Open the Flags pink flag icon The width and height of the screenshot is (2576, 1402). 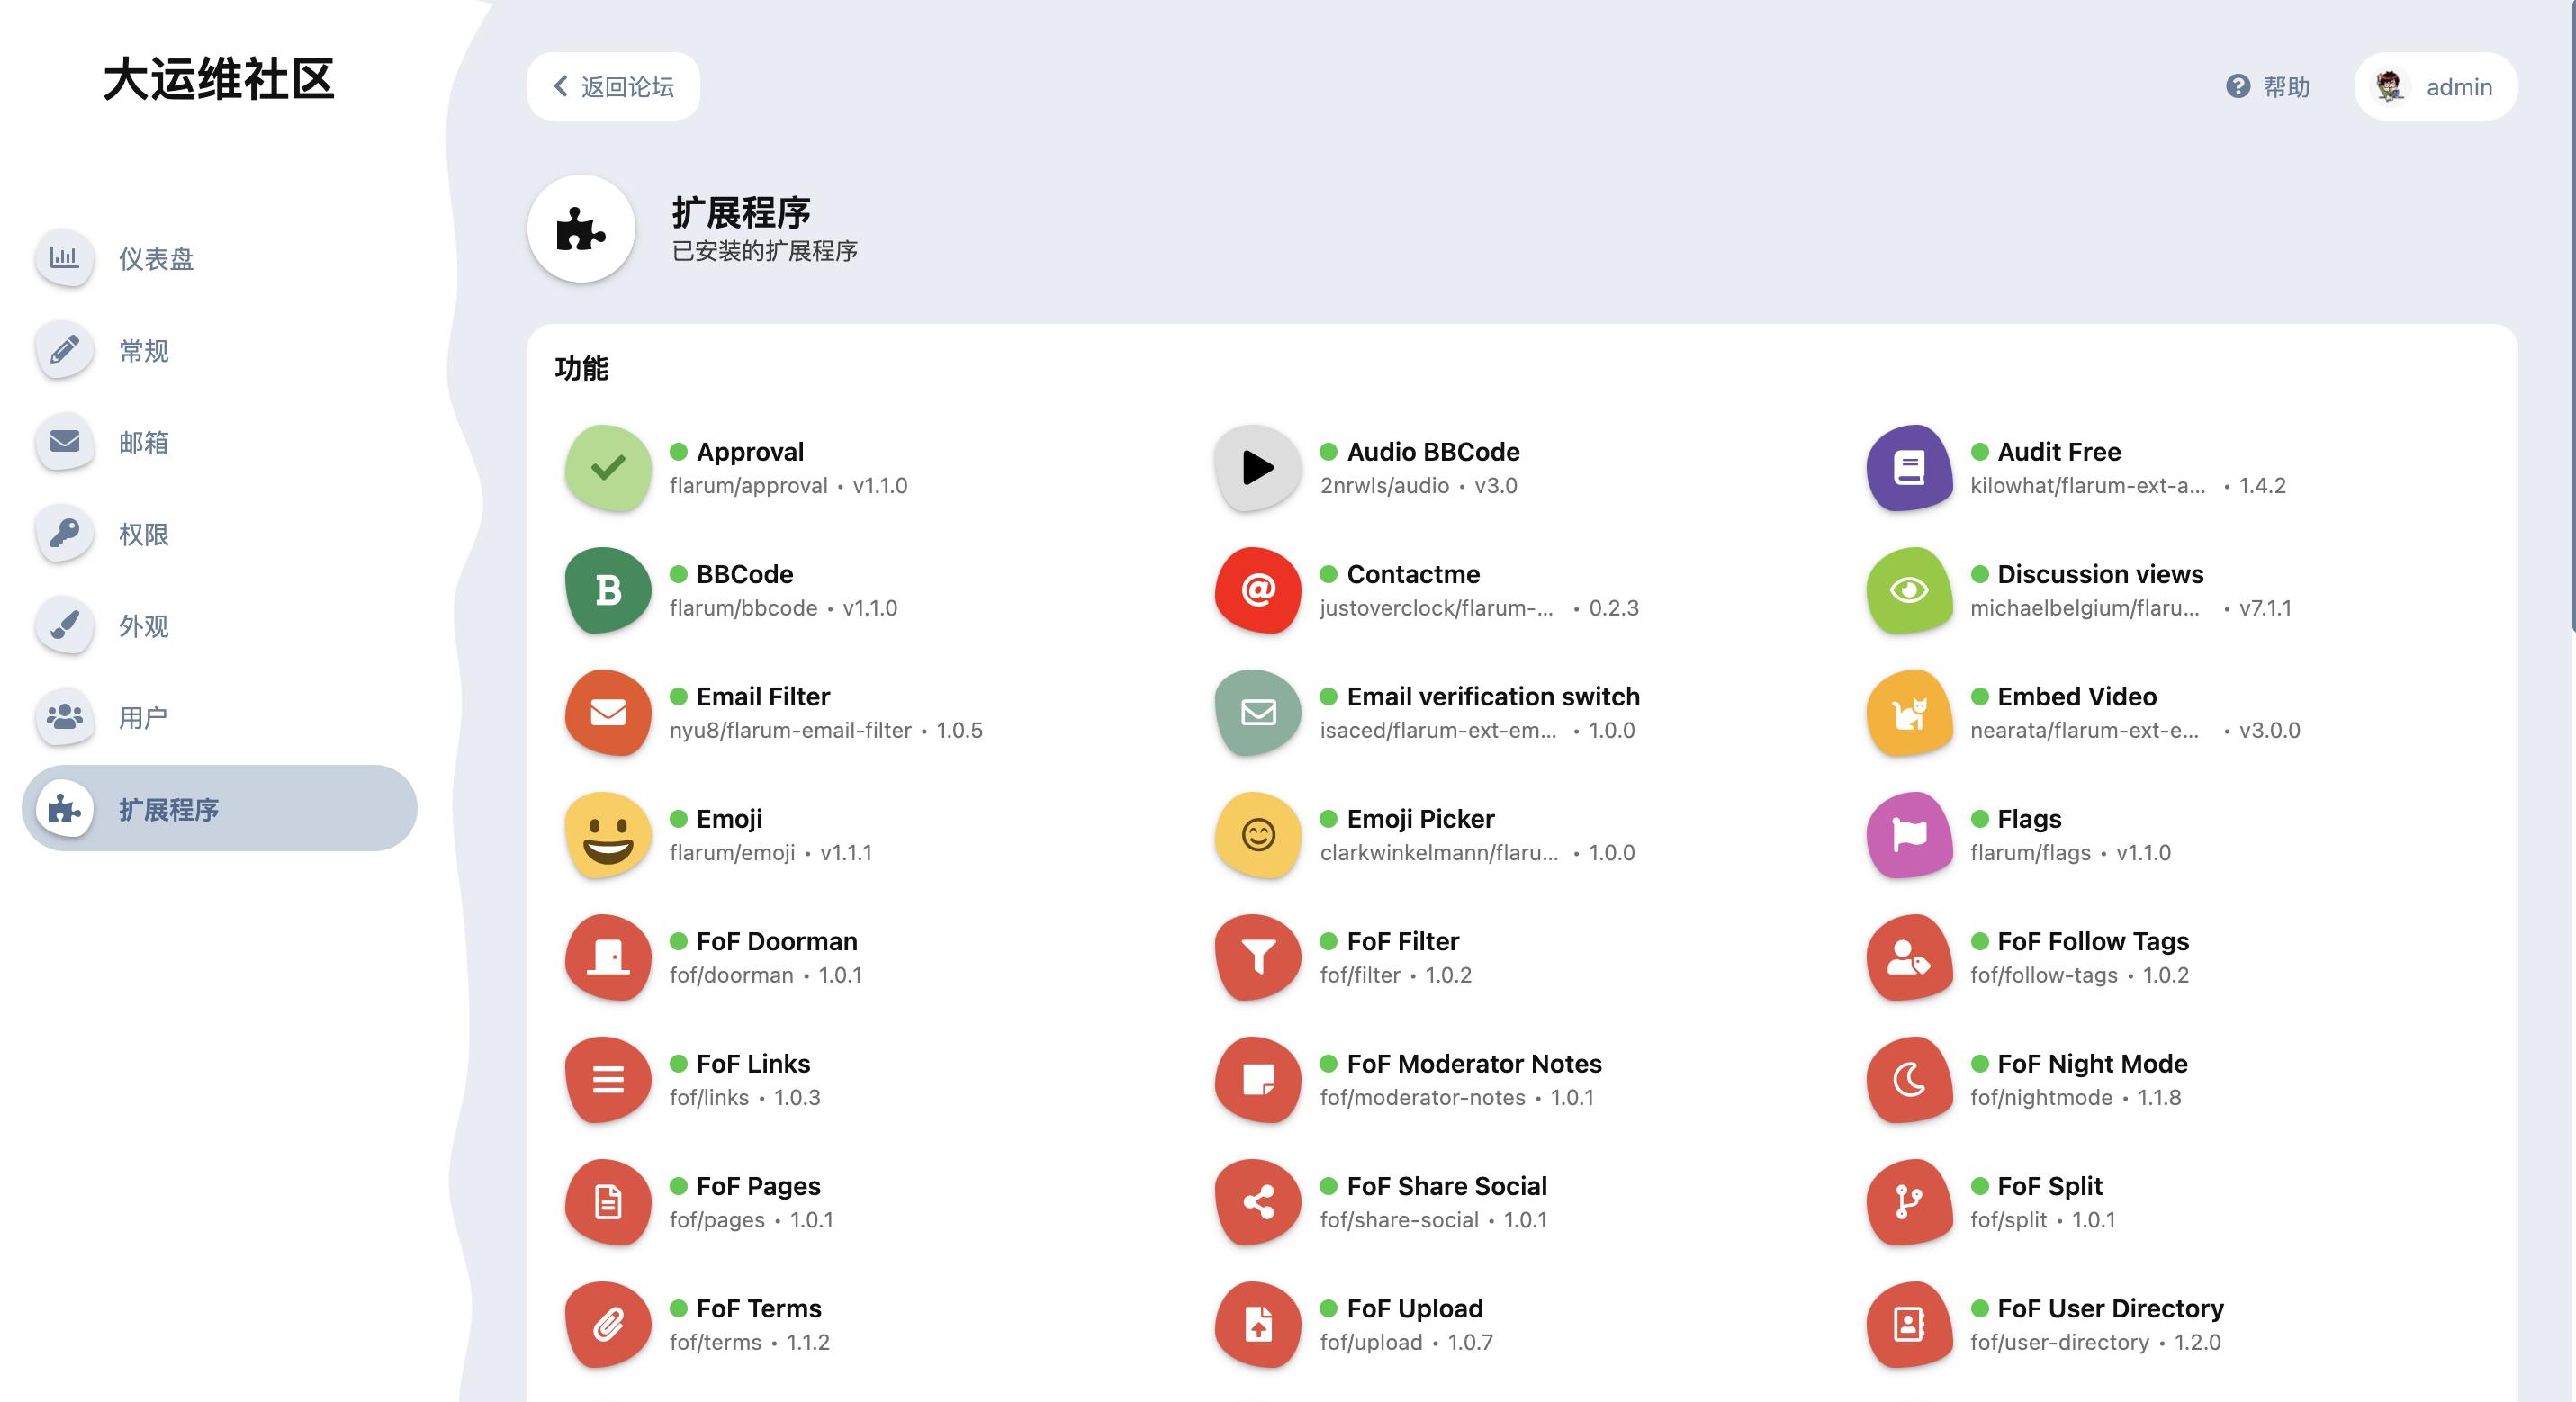(1909, 835)
